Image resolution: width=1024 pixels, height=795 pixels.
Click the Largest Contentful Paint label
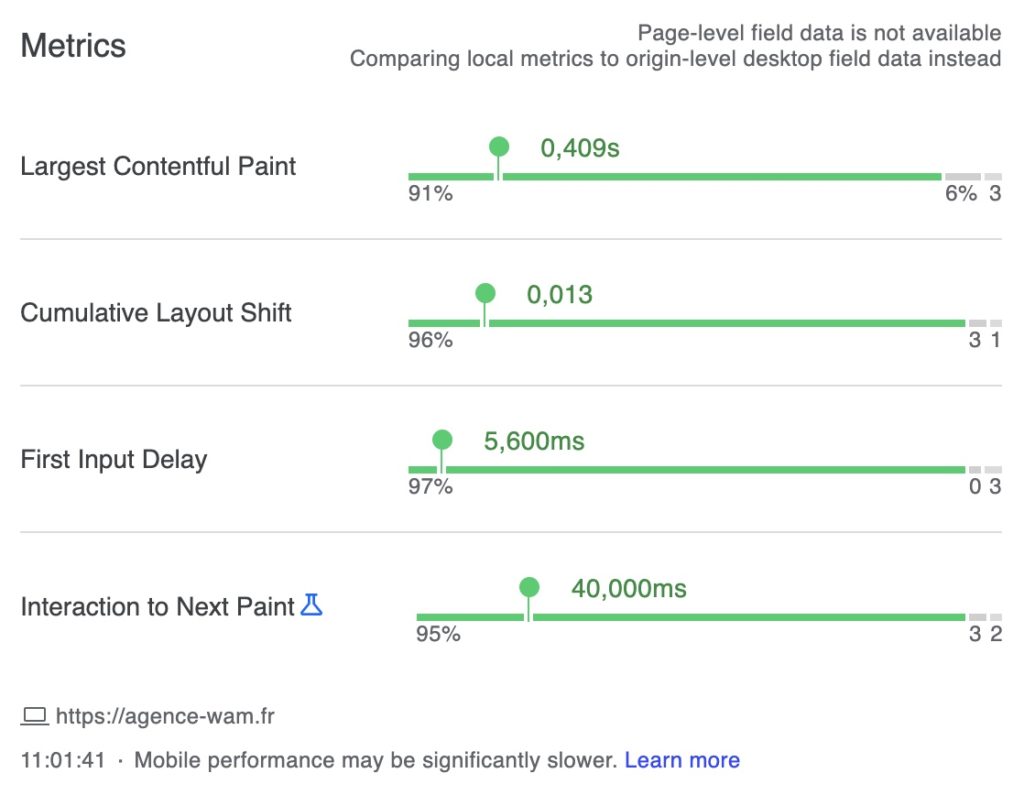[158, 166]
